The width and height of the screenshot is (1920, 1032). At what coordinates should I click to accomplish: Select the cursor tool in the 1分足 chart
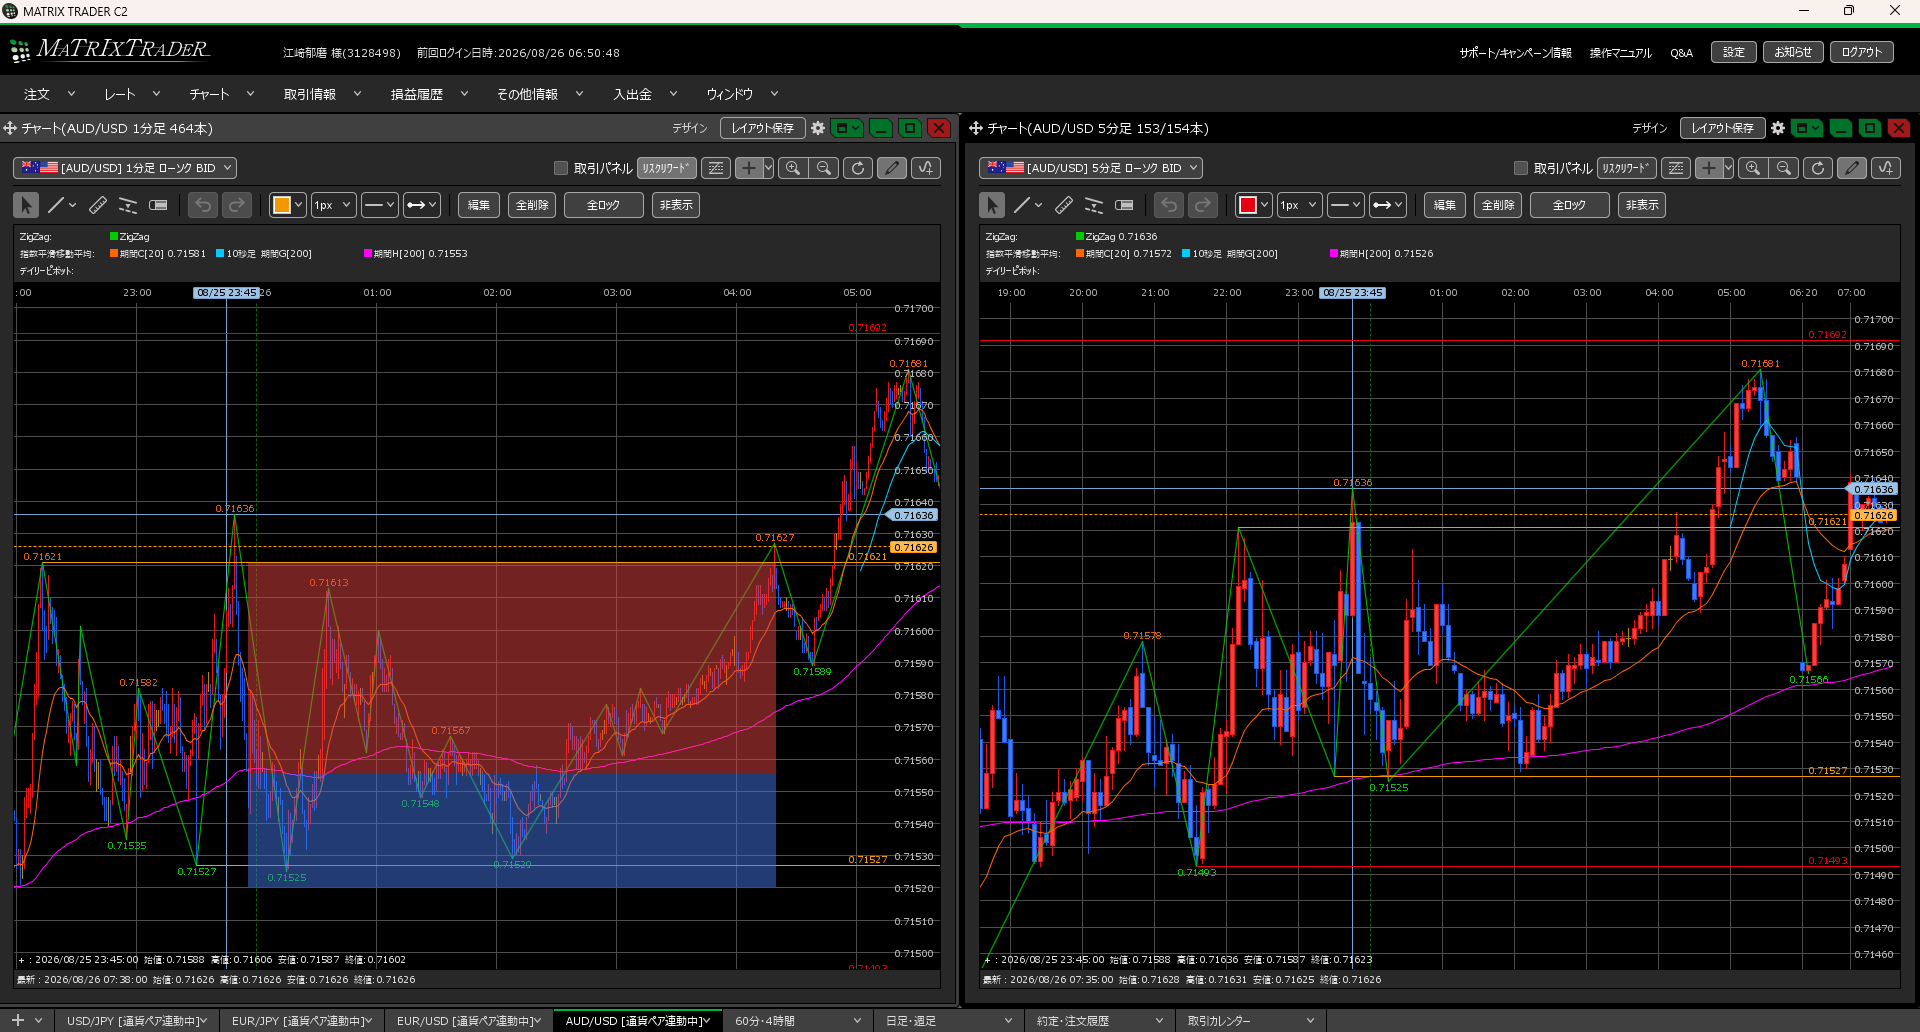pyautogui.click(x=26, y=205)
